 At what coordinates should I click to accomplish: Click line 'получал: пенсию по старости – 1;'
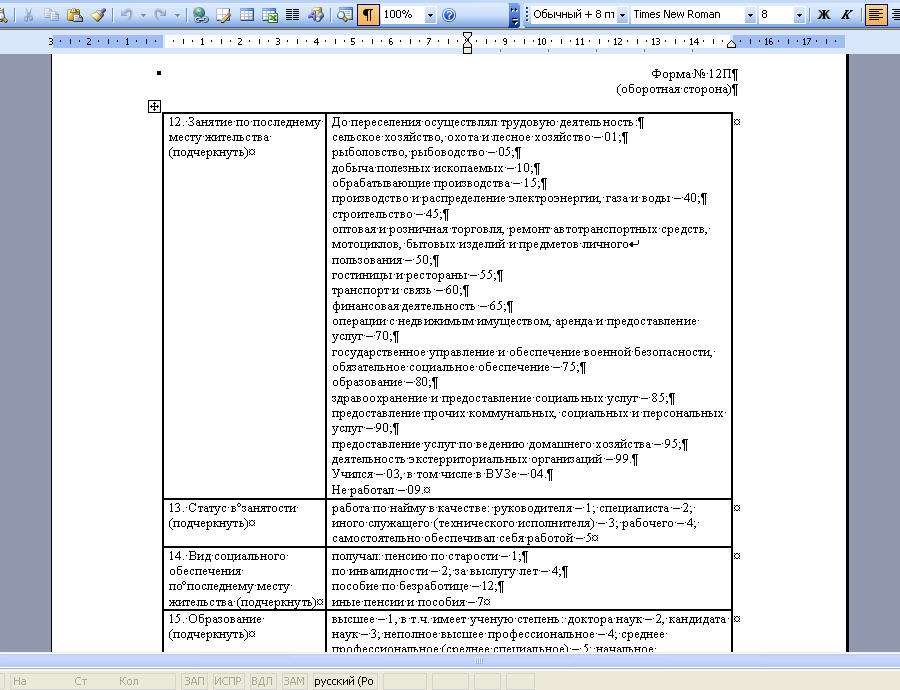(425, 556)
